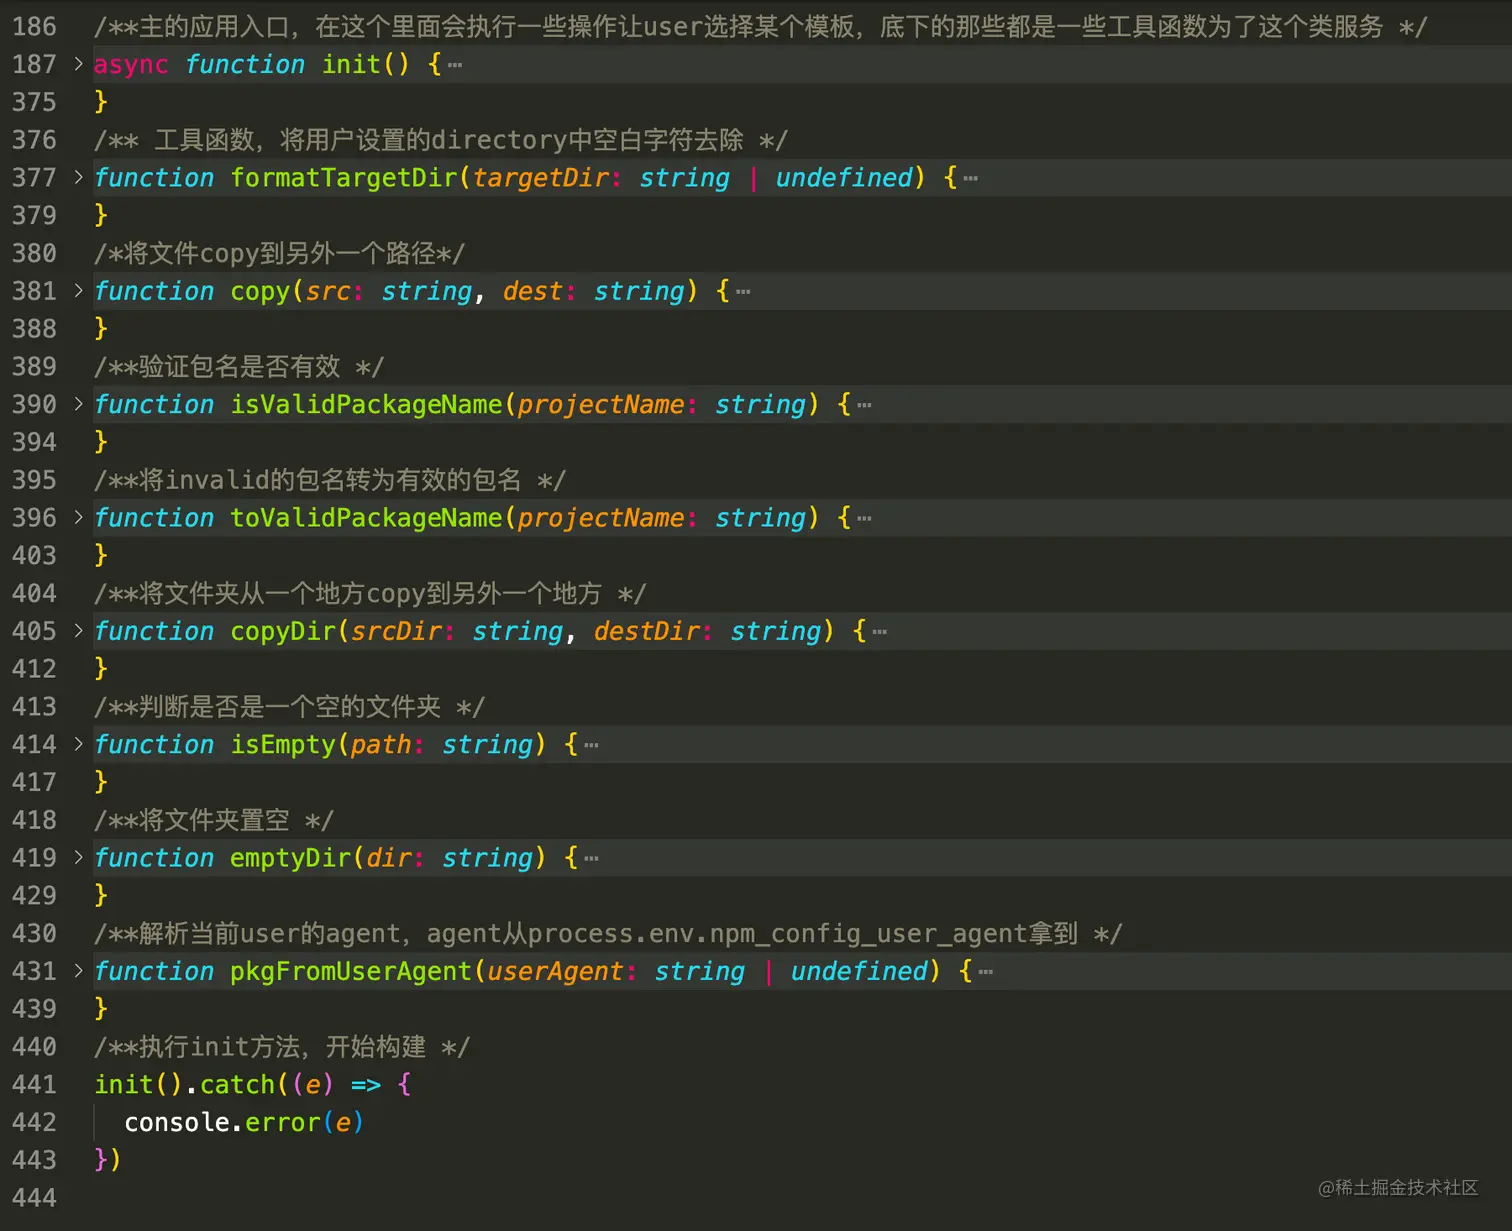The height and width of the screenshot is (1231, 1512).
Task: Click the comment '/**验证包名是否有效 */'
Action: coord(239,366)
